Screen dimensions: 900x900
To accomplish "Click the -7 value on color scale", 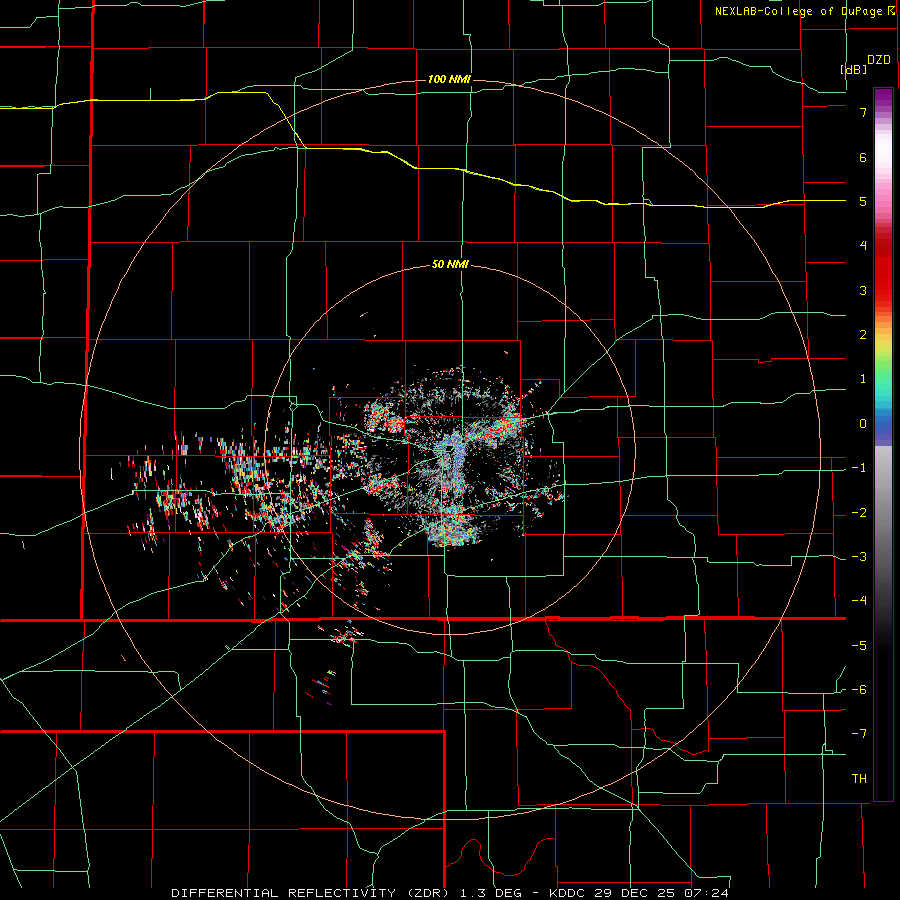I will click(x=859, y=734).
